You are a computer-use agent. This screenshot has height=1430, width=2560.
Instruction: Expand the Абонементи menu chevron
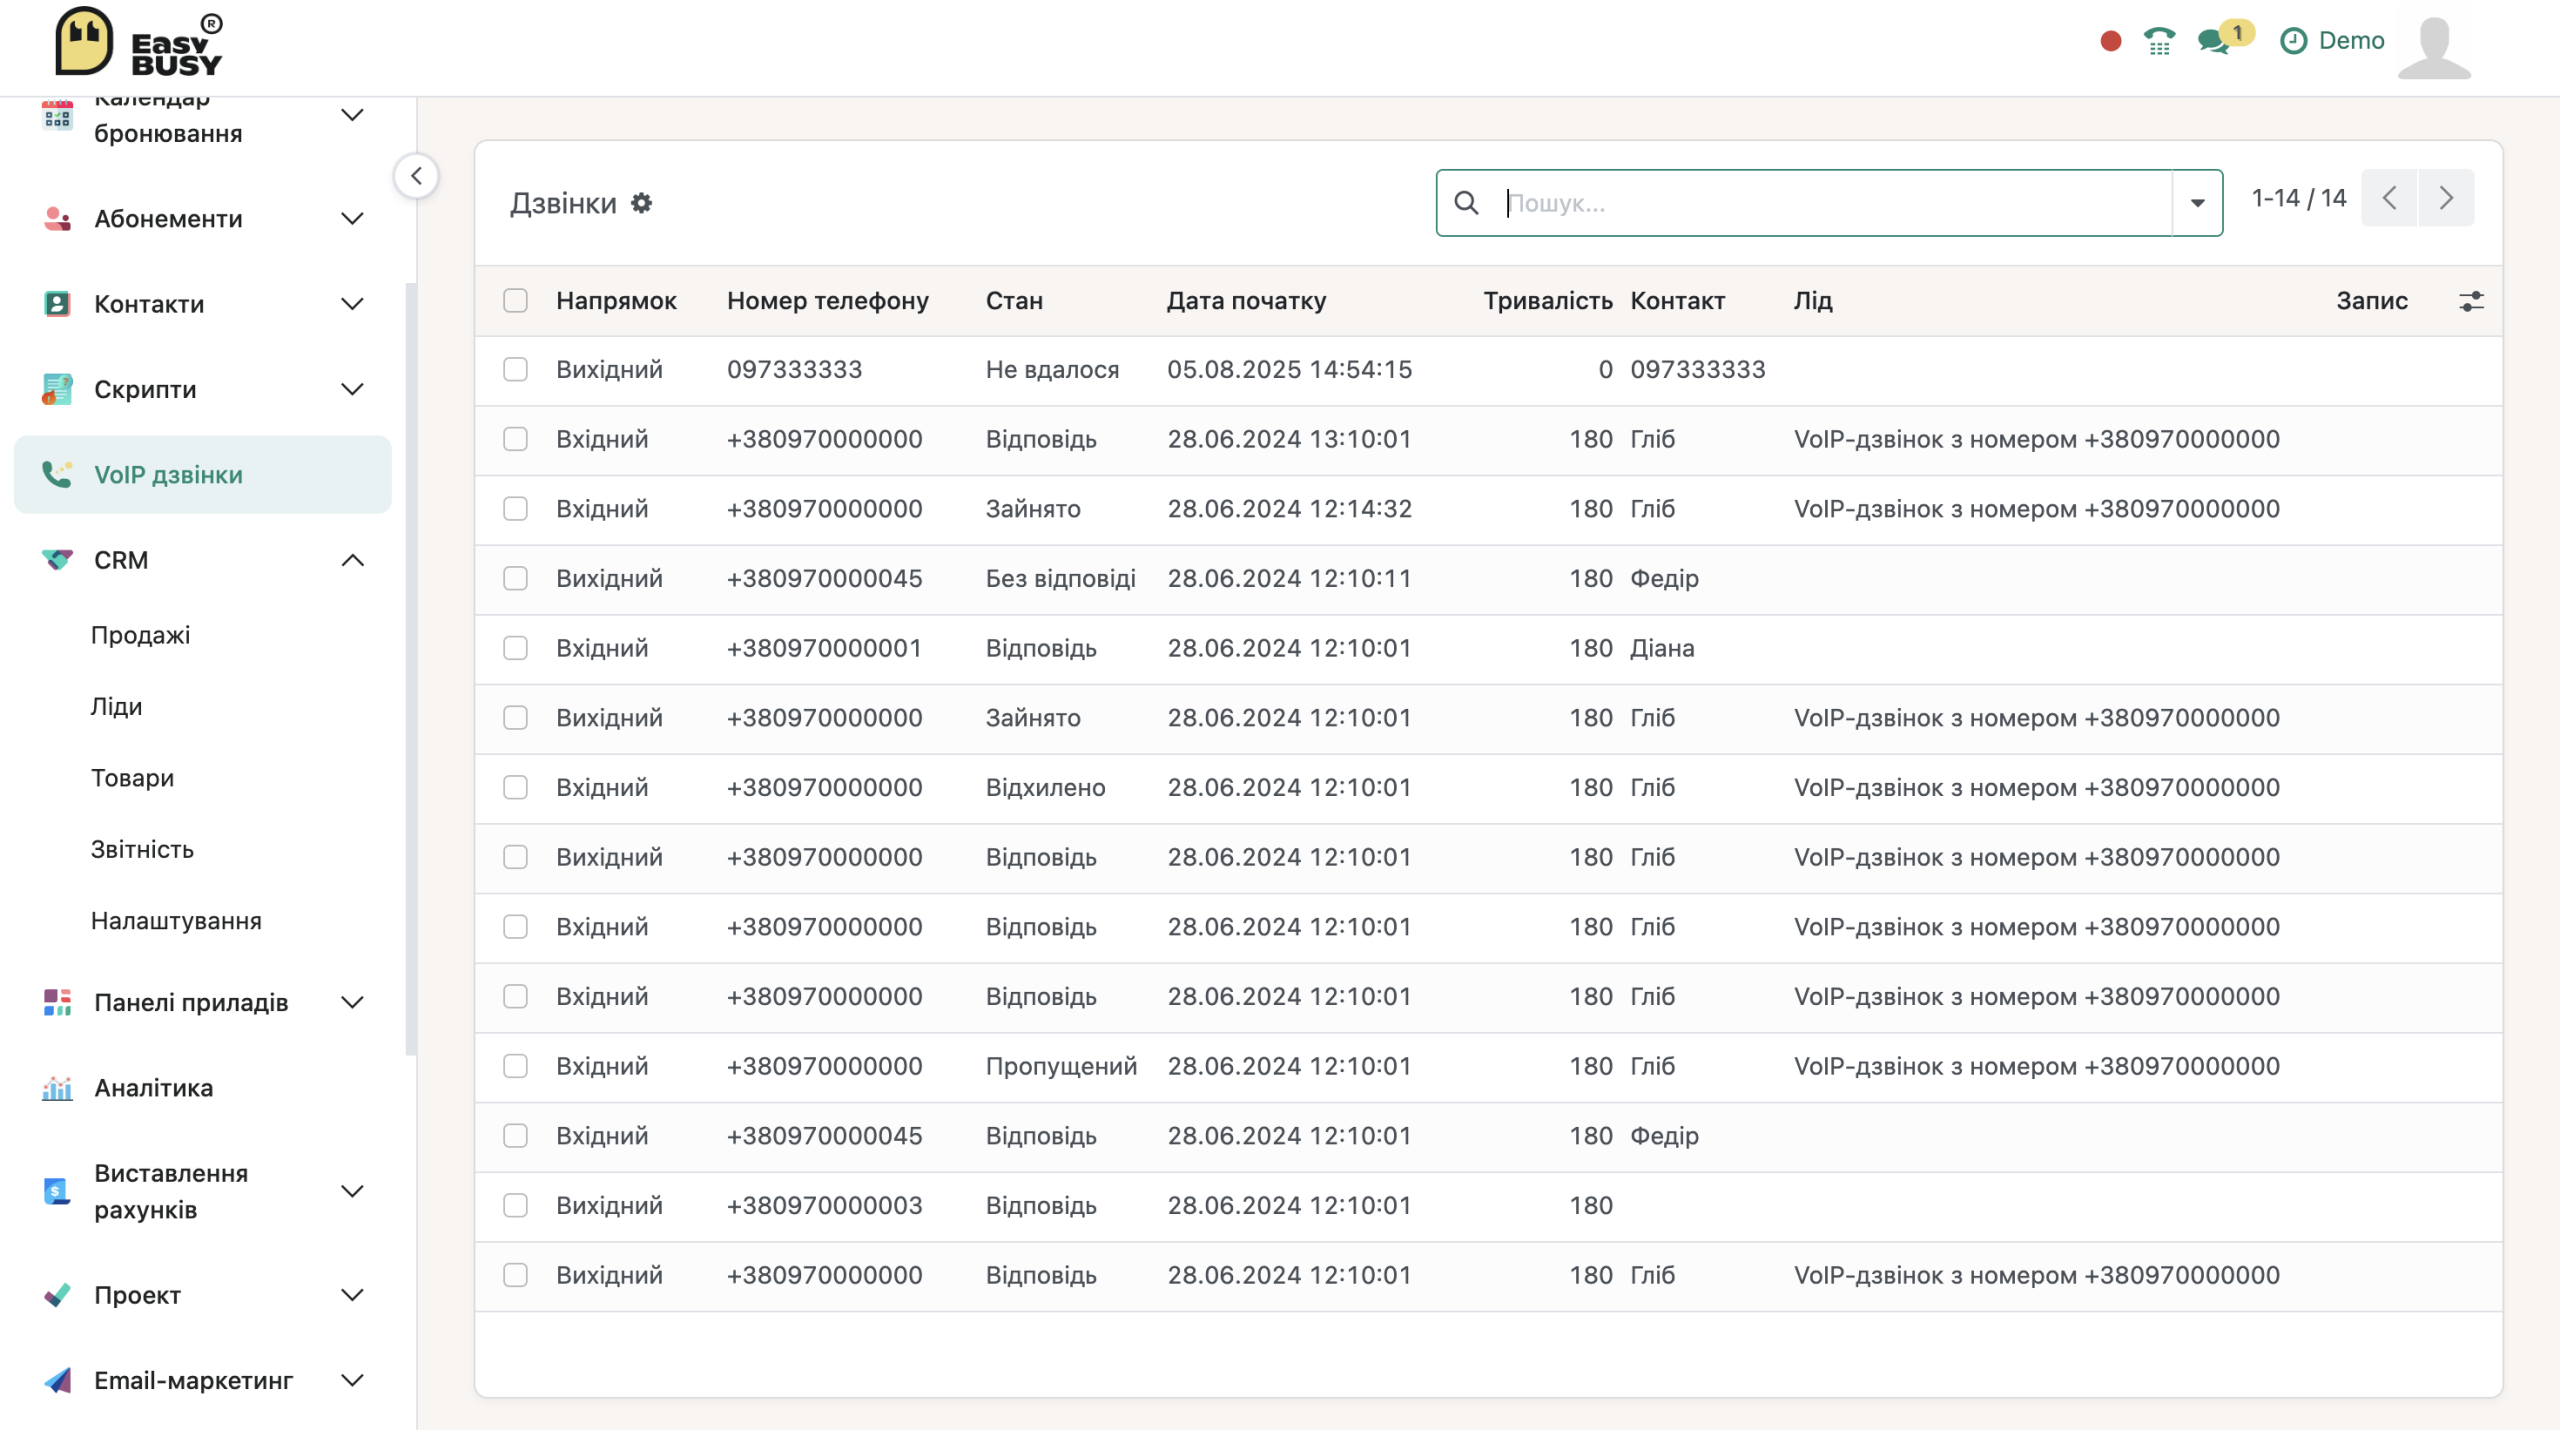pyautogui.click(x=352, y=219)
